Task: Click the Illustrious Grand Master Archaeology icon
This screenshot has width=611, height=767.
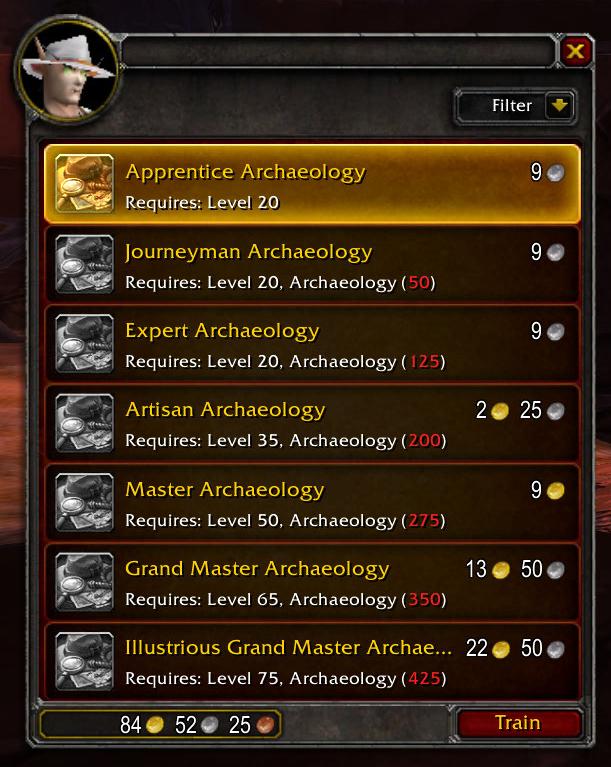Action: click(85, 661)
